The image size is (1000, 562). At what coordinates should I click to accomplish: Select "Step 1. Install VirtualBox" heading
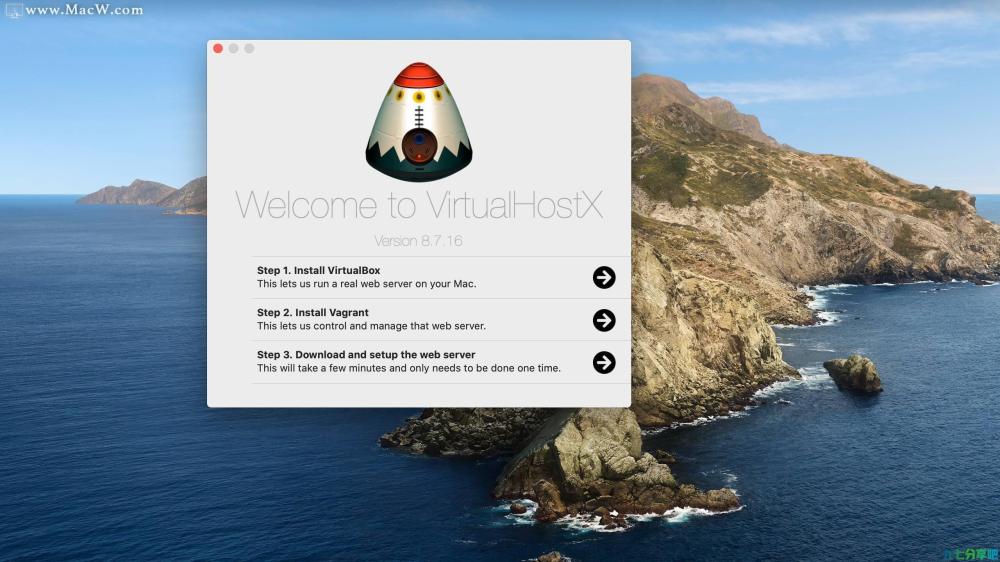(x=318, y=270)
